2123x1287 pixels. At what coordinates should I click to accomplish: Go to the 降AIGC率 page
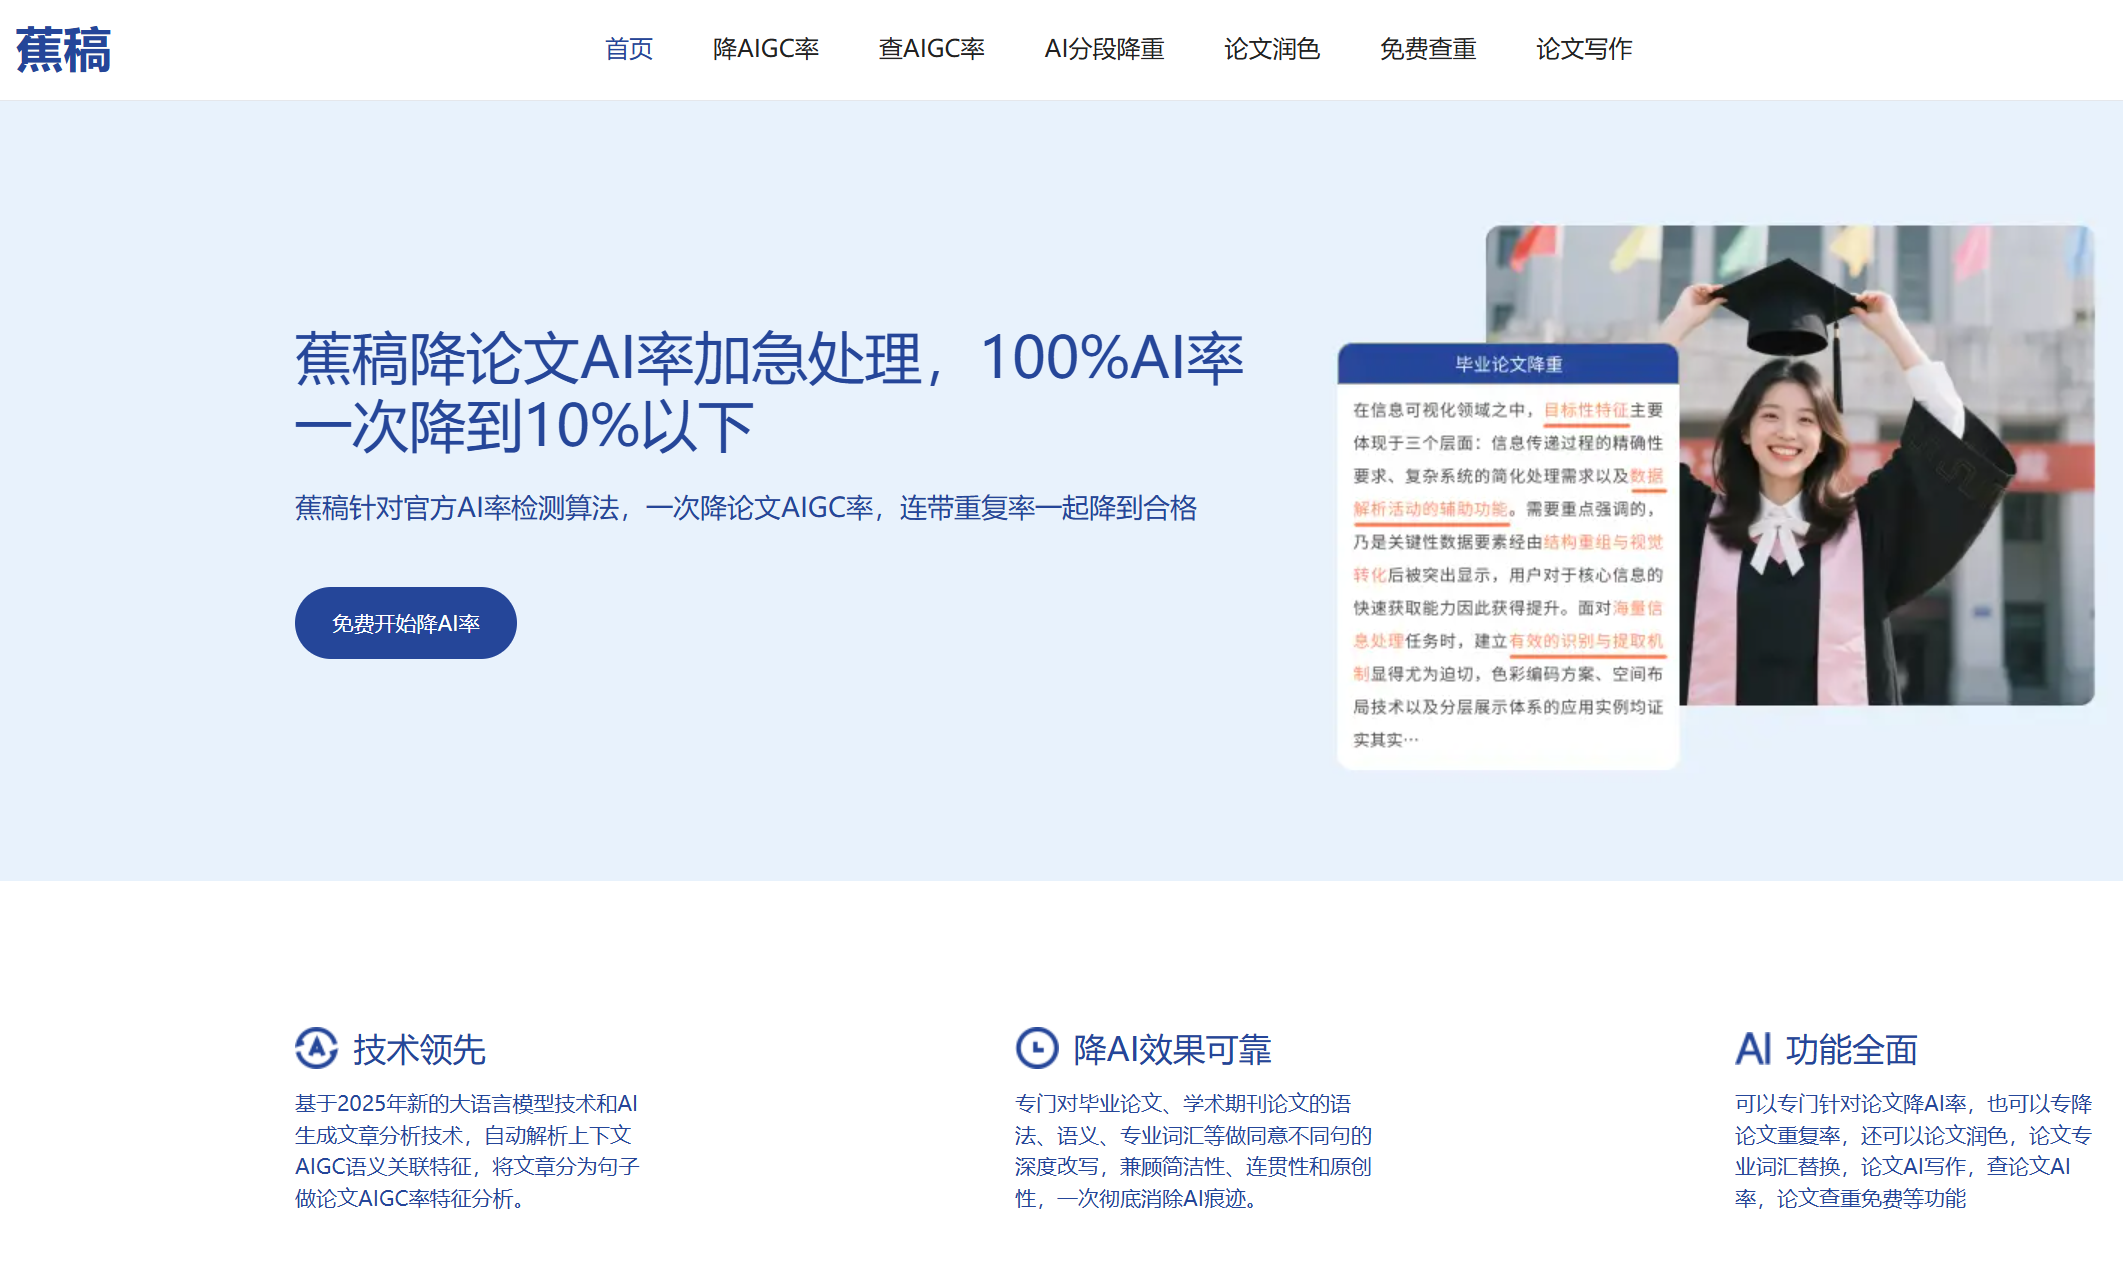[x=765, y=49]
